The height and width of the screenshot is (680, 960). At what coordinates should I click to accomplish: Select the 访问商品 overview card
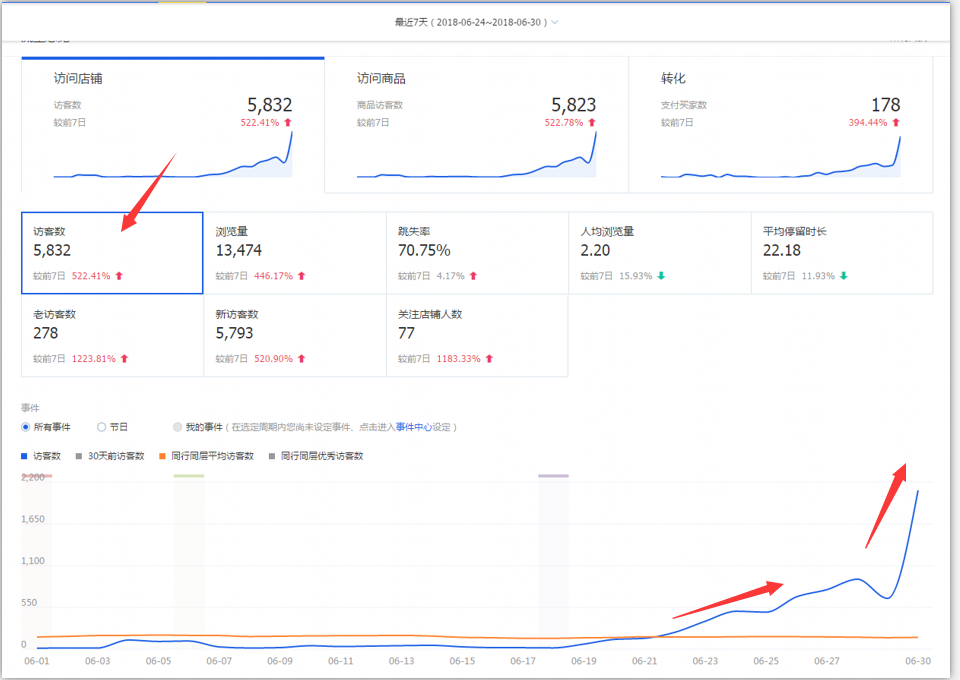(x=476, y=124)
